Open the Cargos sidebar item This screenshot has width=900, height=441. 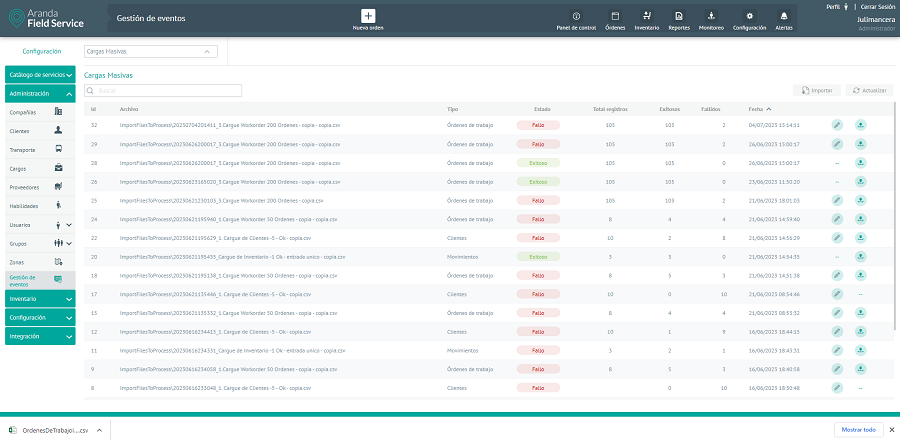tap(40, 168)
